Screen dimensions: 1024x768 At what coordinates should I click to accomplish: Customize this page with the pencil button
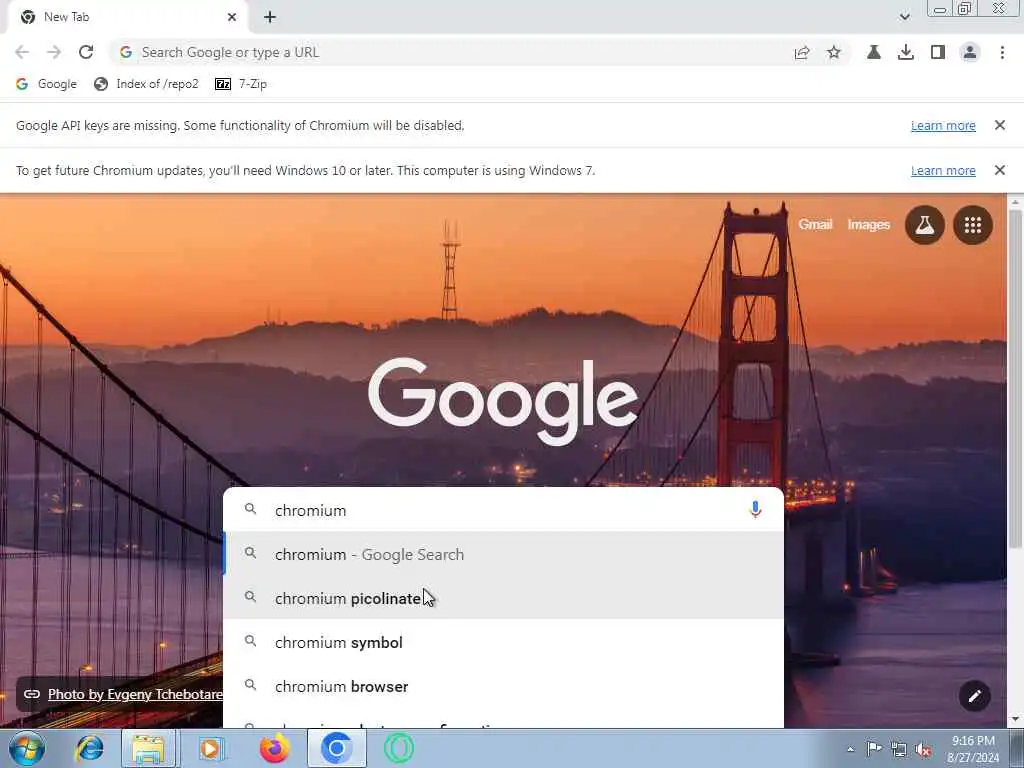pos(974,696)
